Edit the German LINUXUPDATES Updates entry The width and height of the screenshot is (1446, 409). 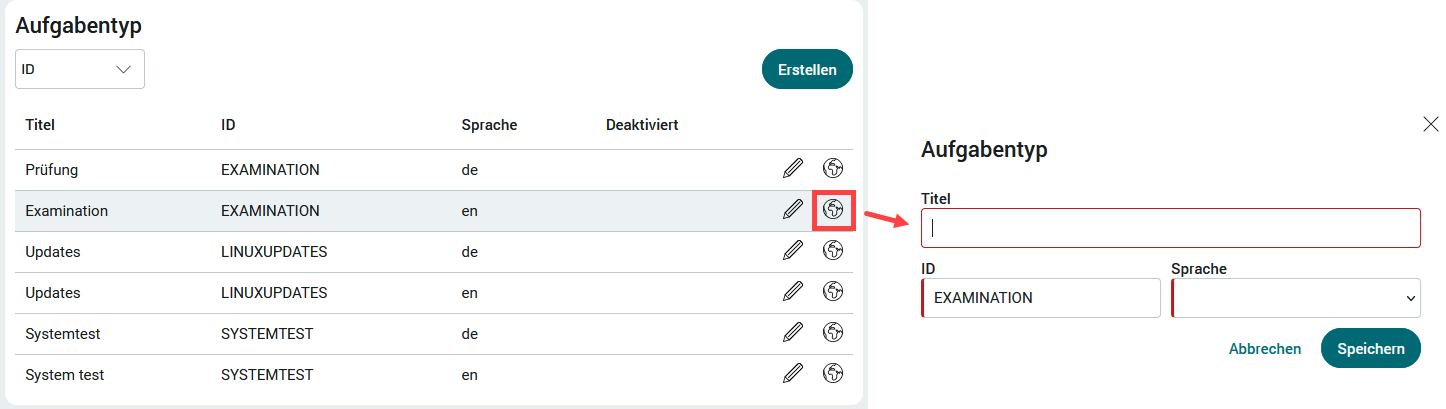point(793,250)
